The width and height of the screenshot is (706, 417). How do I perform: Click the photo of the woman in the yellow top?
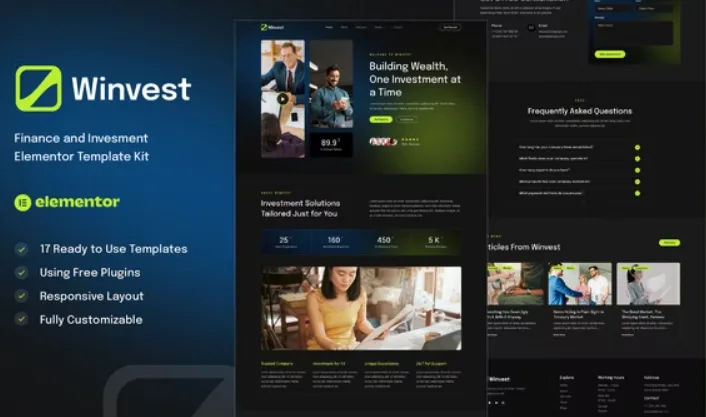pyautogui.click(x=361, y=308)
